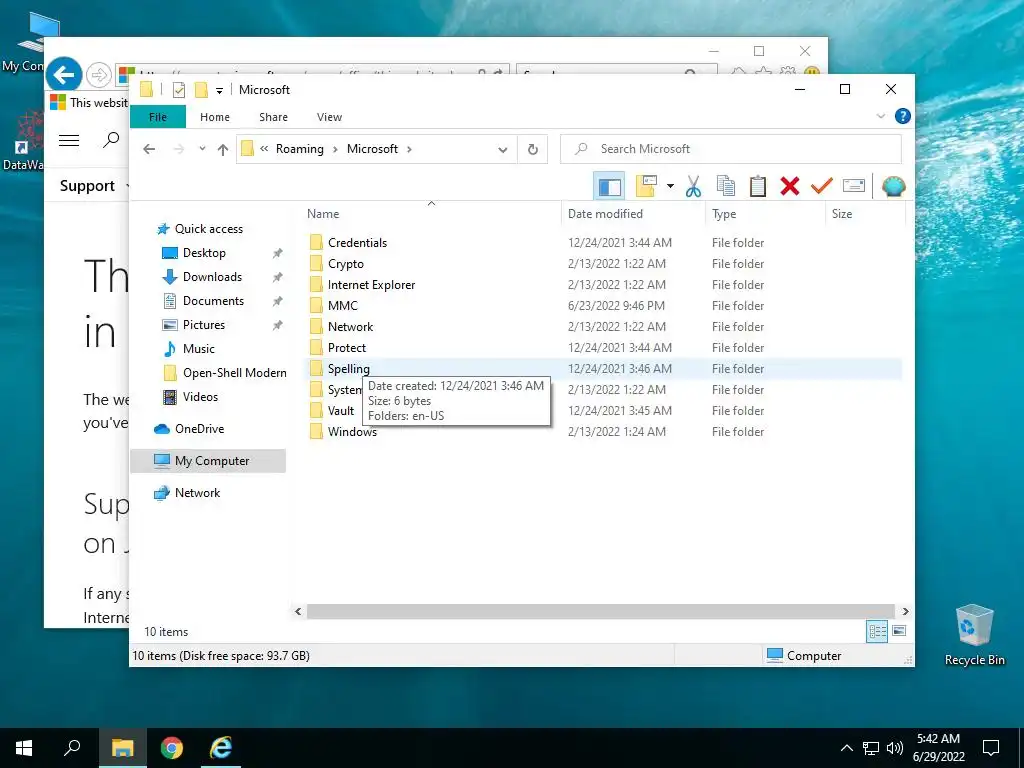Select Quick access in navigation pane

pos(208,229)
